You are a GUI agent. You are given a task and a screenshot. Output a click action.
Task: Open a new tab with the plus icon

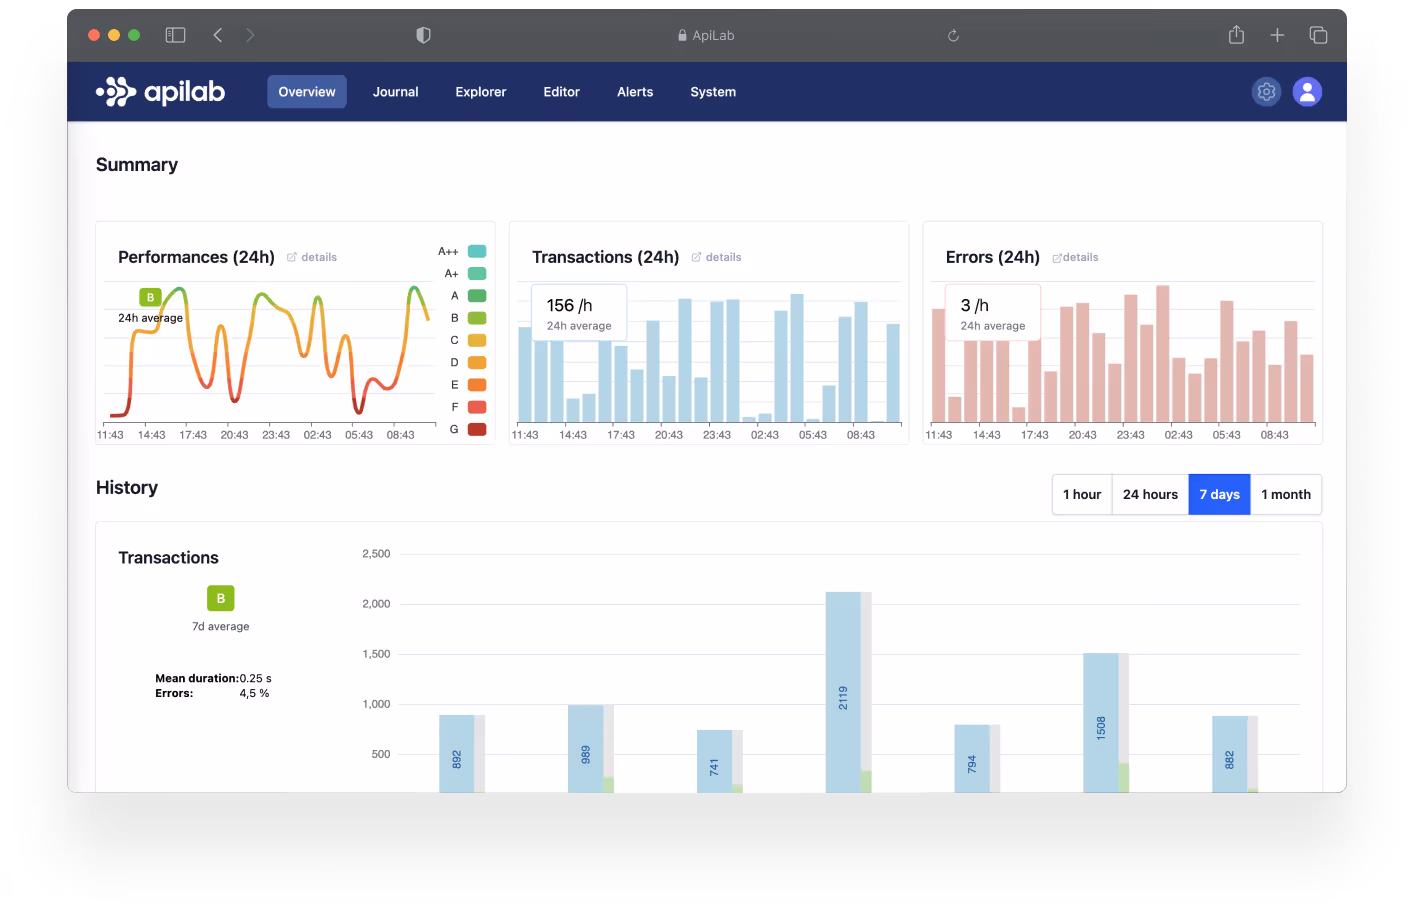[x=1277, y=34]
